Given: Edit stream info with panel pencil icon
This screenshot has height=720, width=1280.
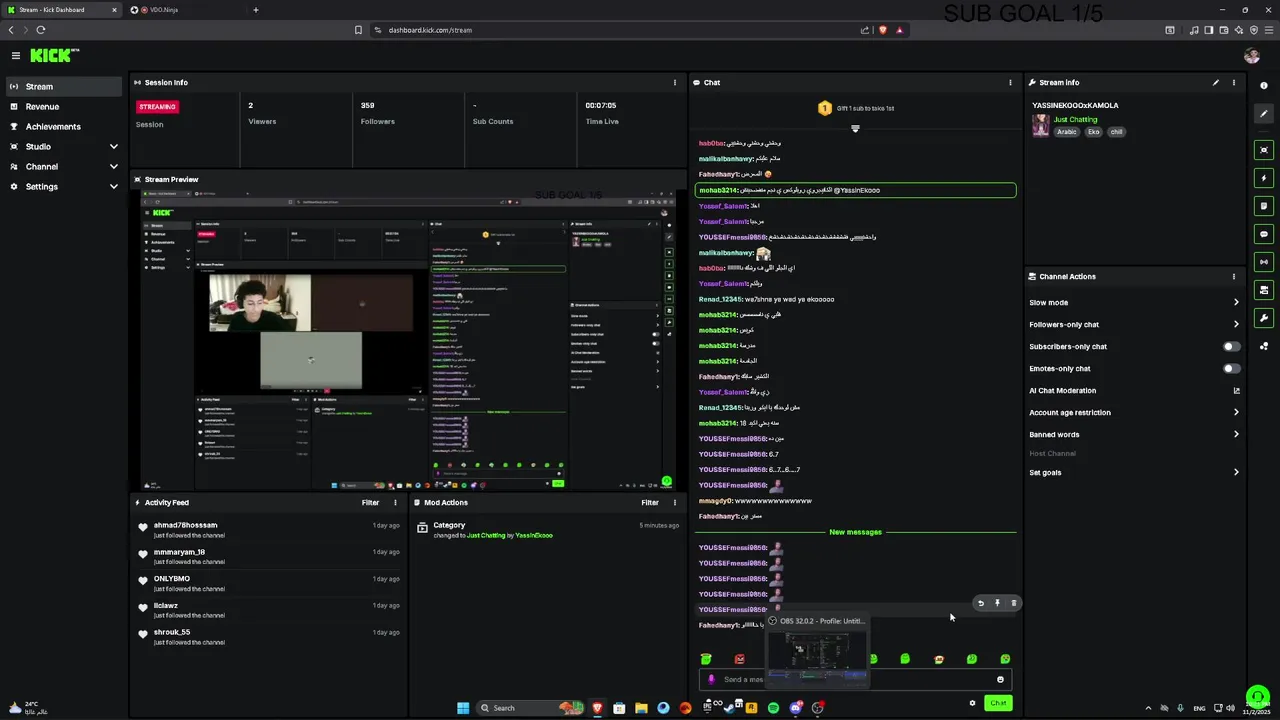Looking at the screenshot, I should tap(1216, 83).
